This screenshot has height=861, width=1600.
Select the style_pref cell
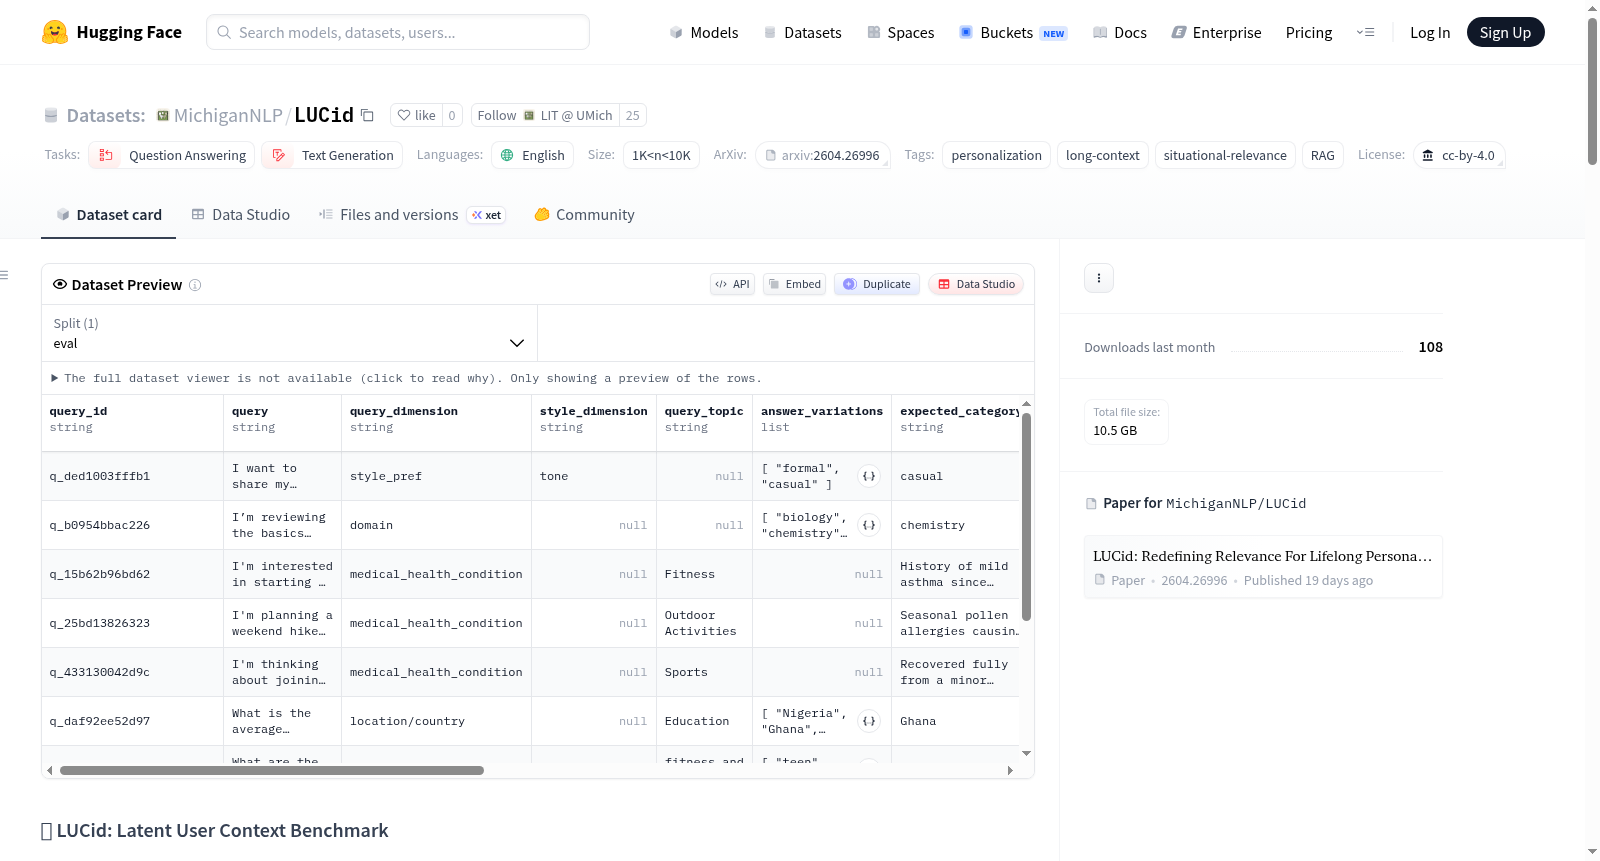(436, 476)
